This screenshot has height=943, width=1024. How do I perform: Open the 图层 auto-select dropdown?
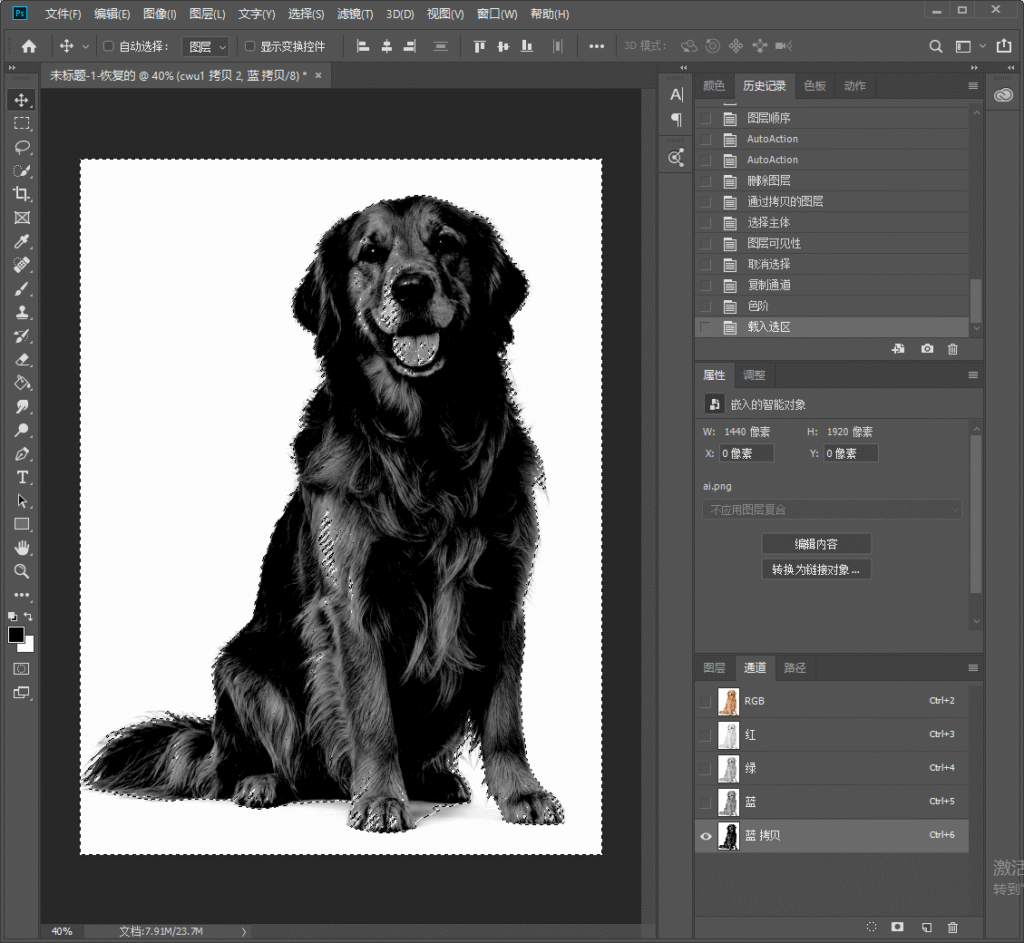point(206,46)
